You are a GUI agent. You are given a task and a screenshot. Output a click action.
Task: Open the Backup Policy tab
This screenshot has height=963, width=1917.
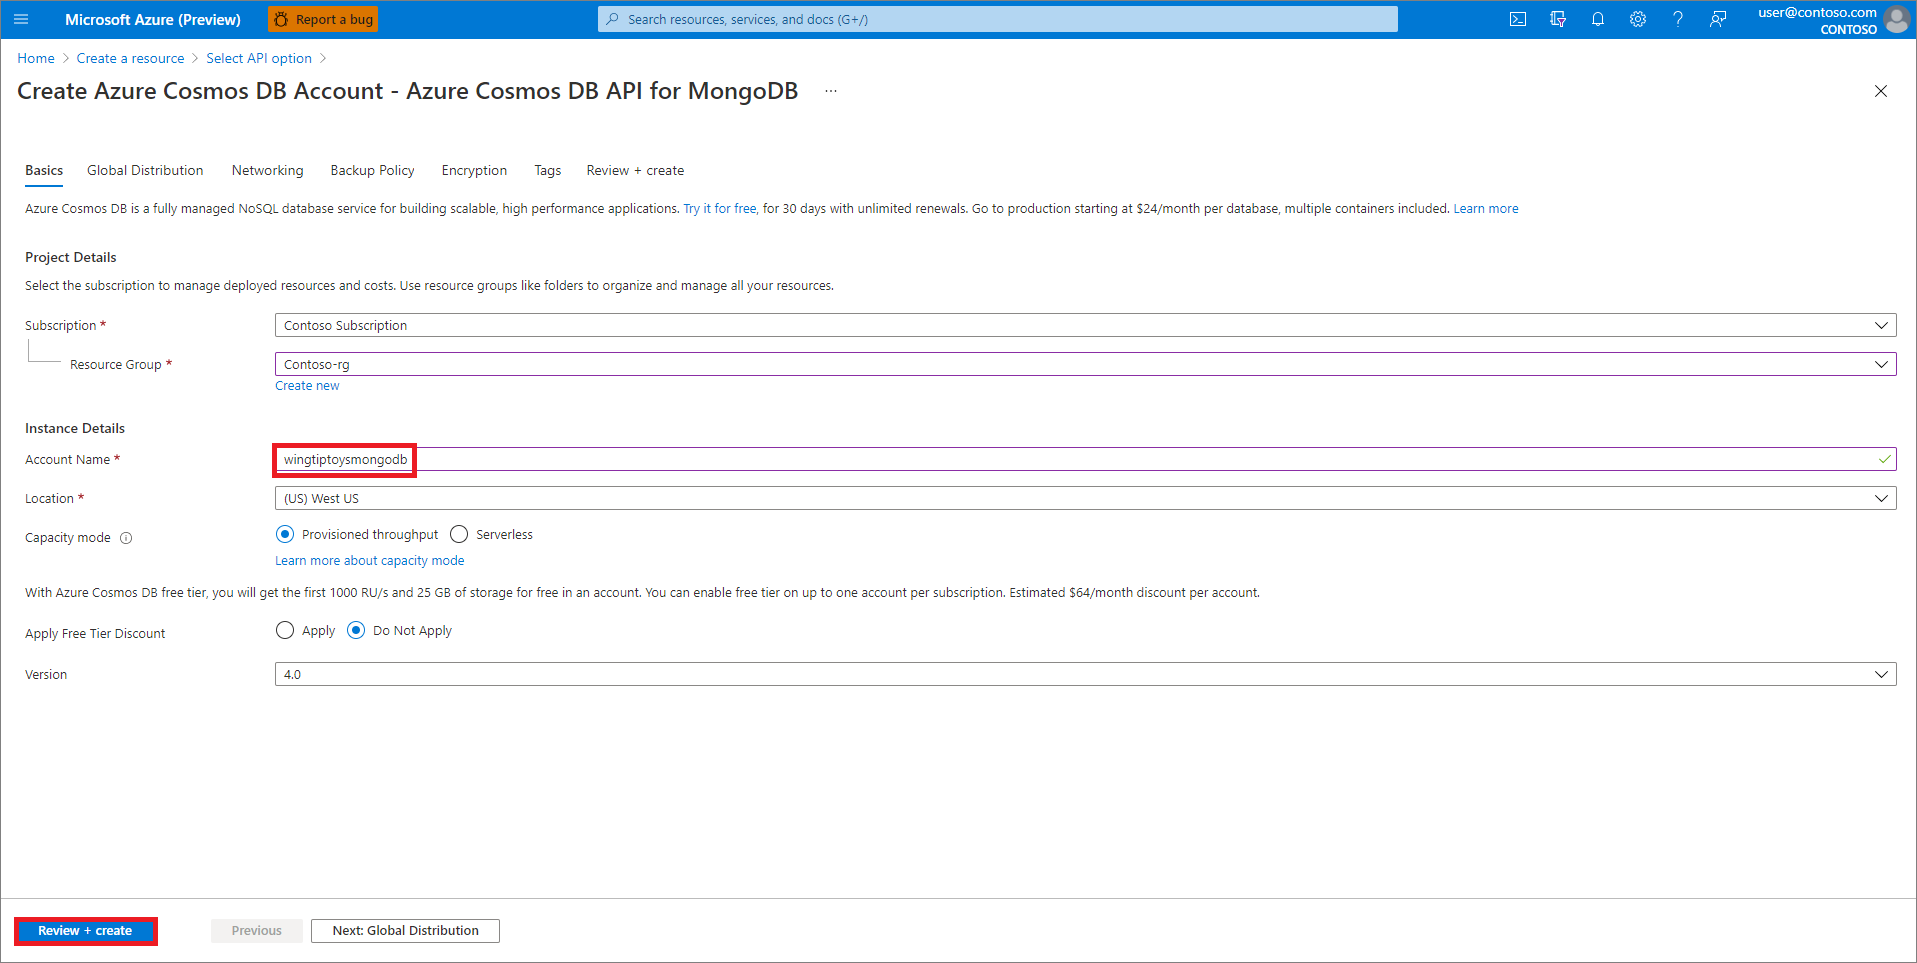coord(372,170)
